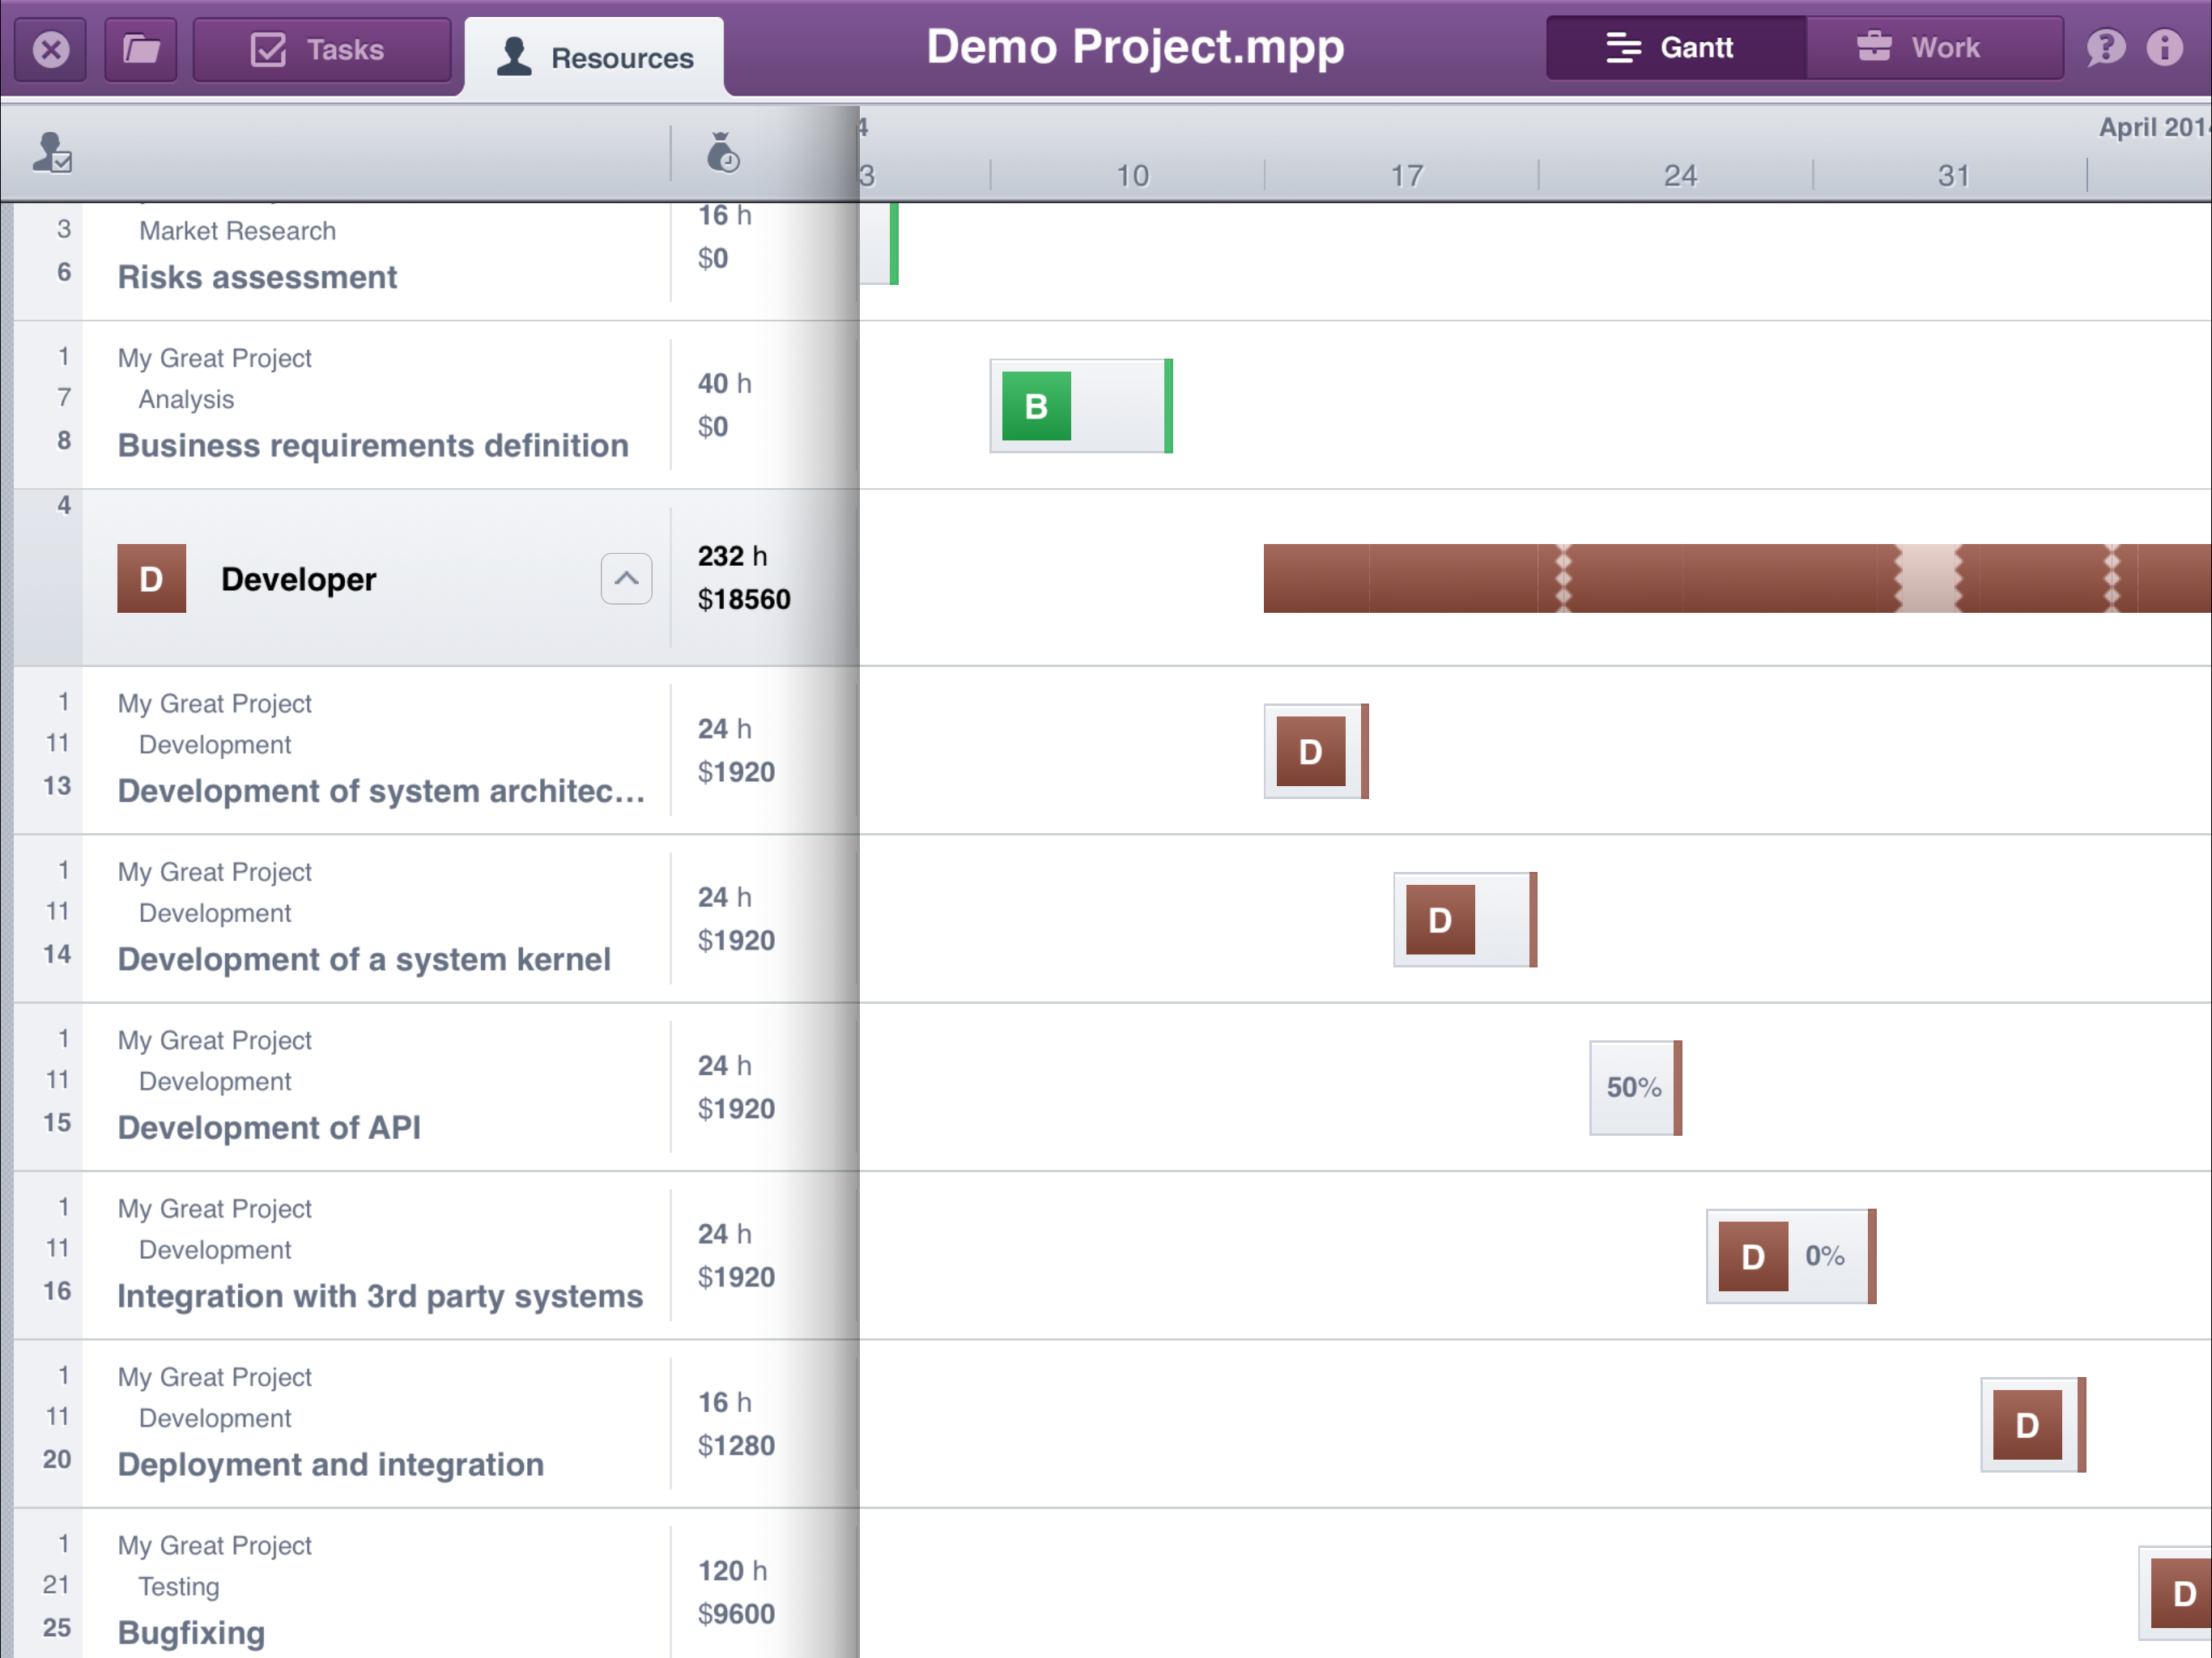Screen dimensions: 2212x1658
Task: Select Development of API task row
Action: pyautogui.click(x=436, y=1087)
